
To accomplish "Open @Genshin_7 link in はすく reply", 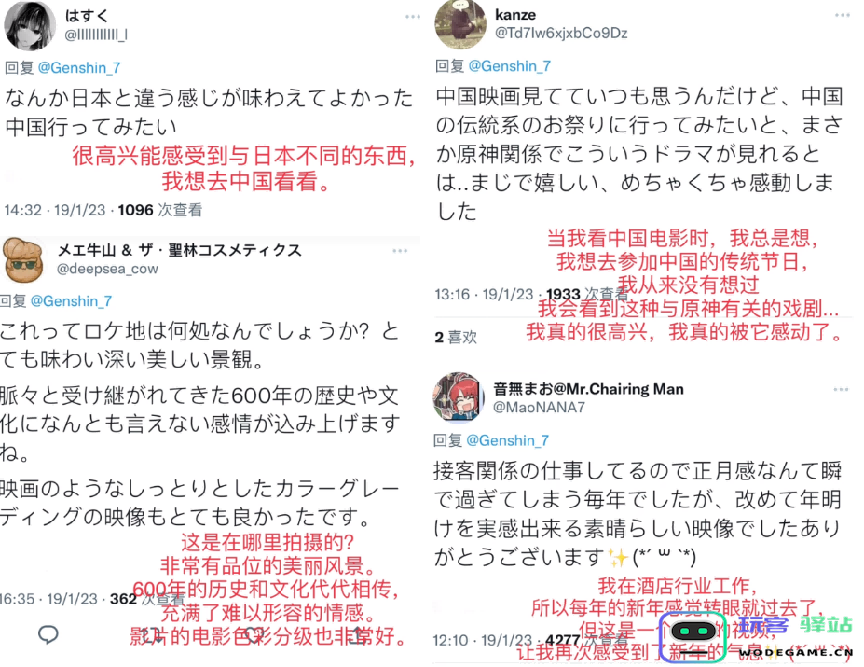I will tap(79, 68).
